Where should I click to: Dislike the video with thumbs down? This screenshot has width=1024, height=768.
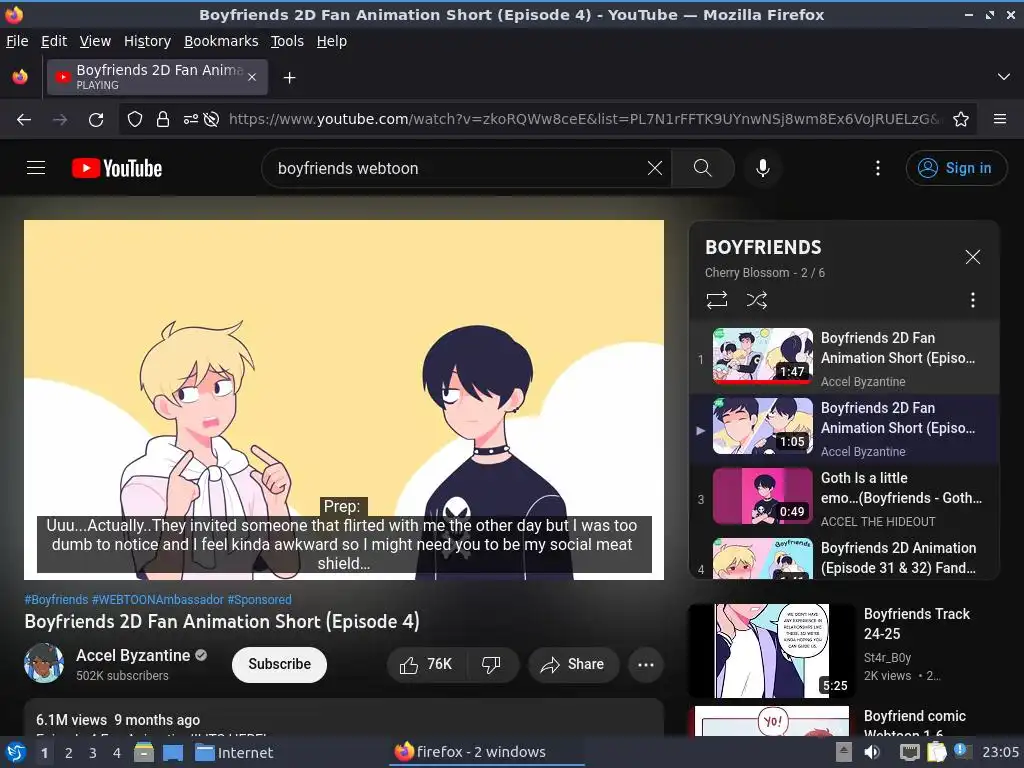pos(491,665)
